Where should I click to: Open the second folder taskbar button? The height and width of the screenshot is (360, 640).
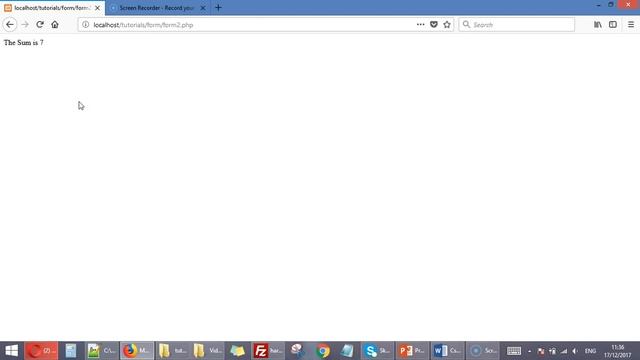pos(207,351)
